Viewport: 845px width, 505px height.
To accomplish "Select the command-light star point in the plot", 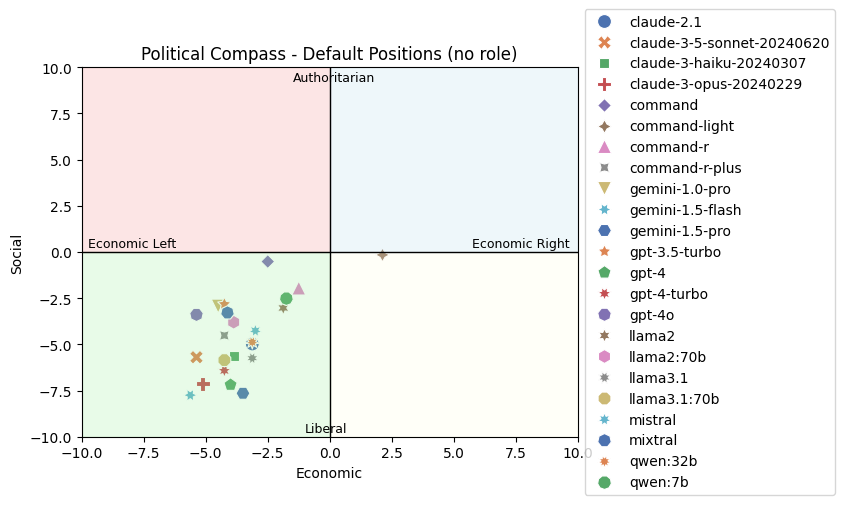I will (382, 255).
